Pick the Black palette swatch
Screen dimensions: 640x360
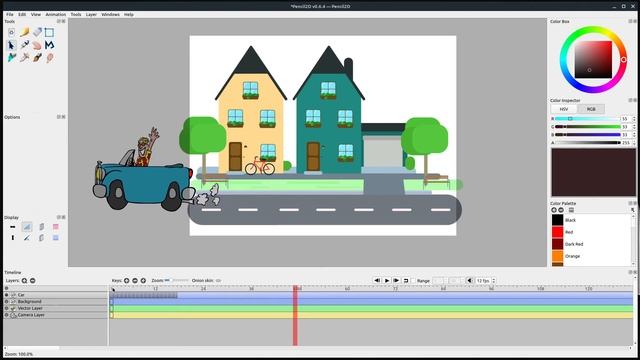[x=558, y=220]
